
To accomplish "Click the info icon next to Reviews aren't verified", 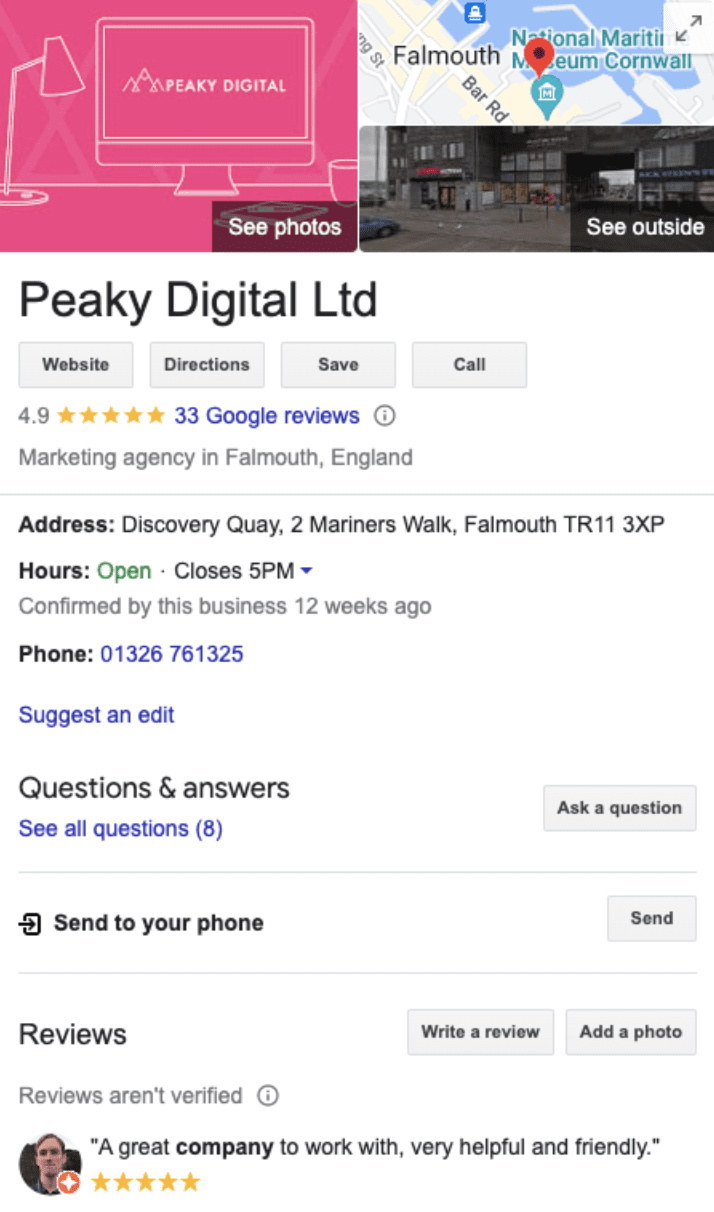I will (x=267, y=1096).
